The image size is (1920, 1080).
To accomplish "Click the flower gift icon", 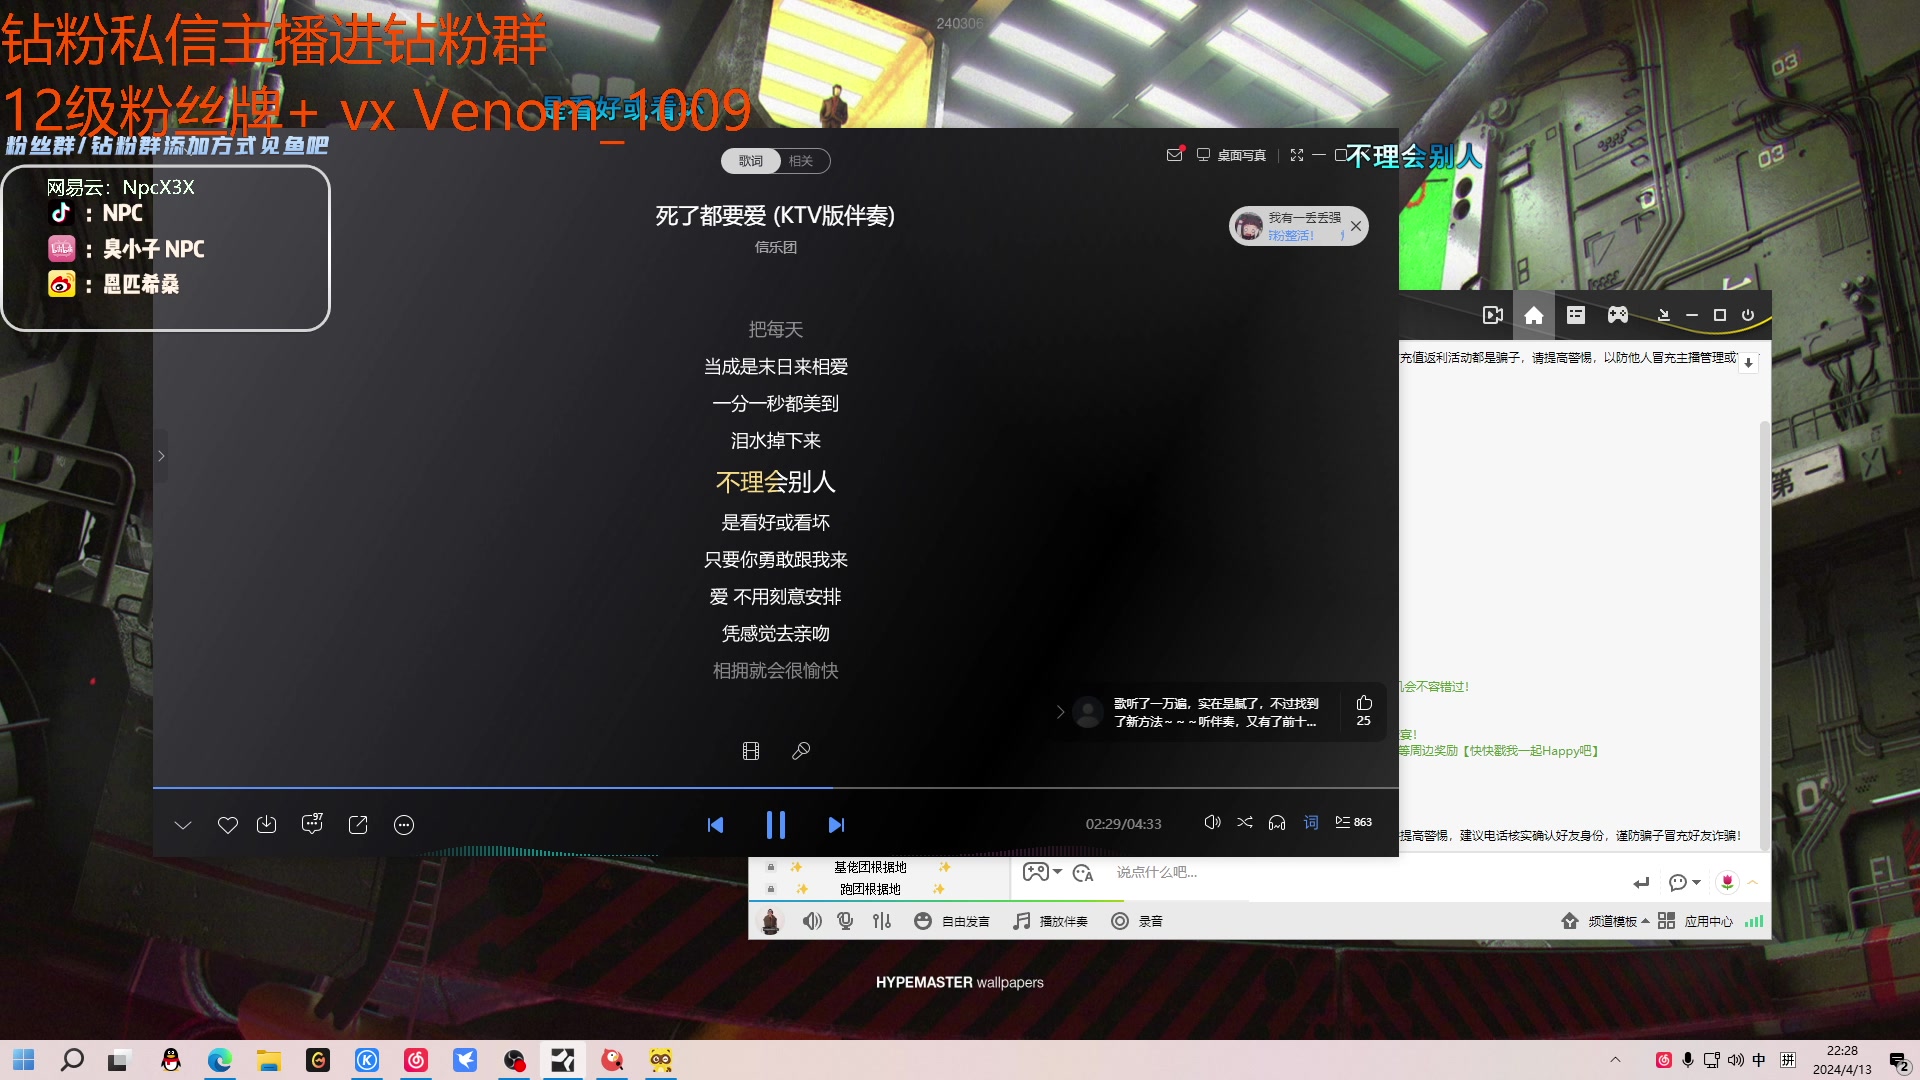I will click(x=1727, y=882).
